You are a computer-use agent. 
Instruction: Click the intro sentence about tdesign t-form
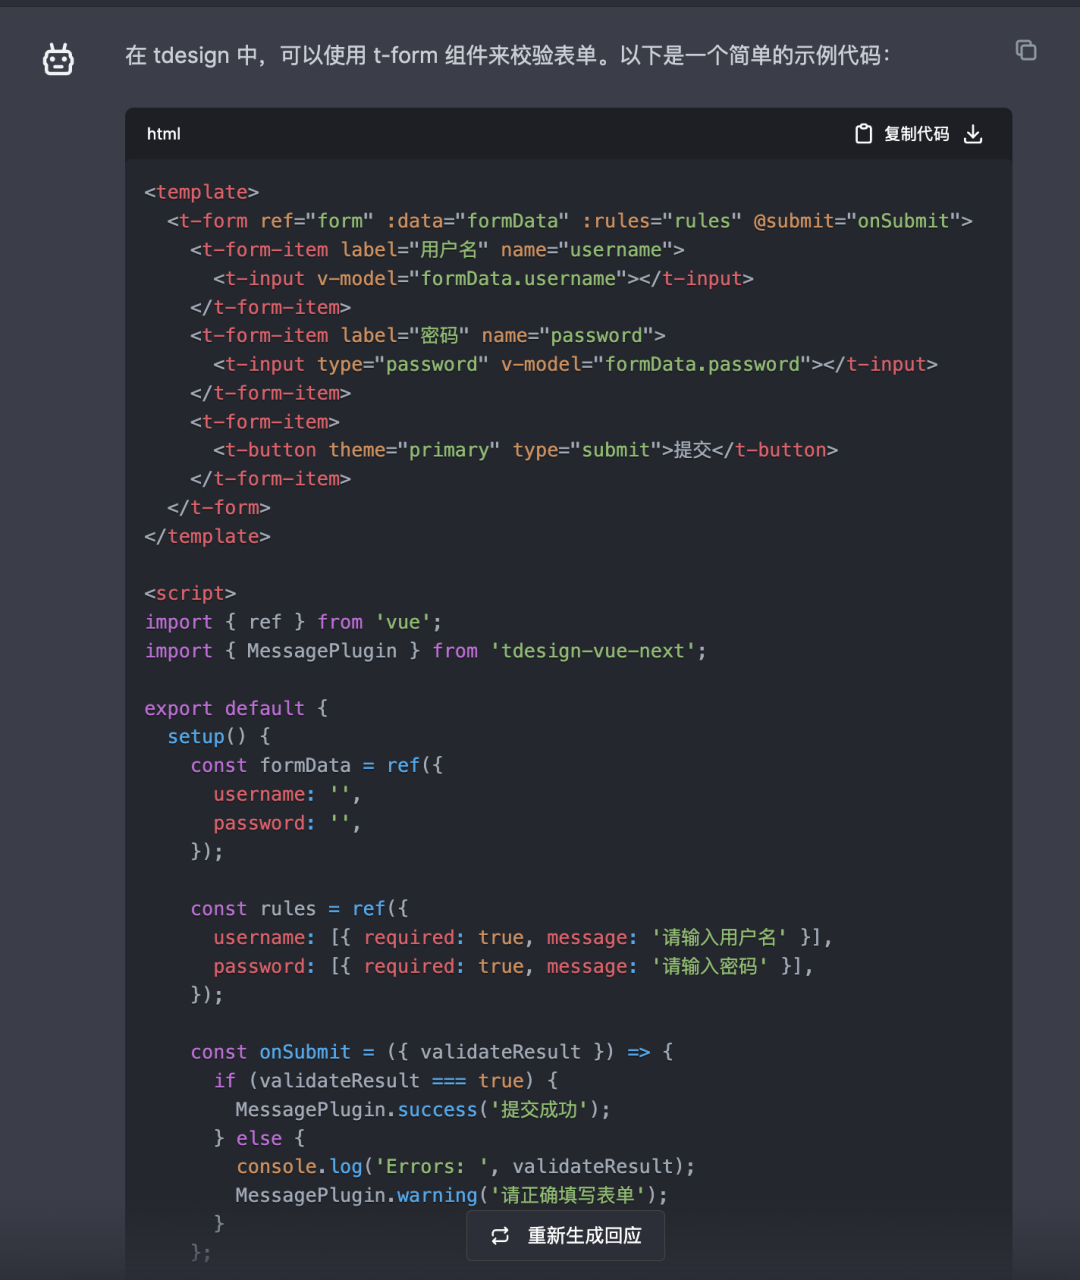507,55
